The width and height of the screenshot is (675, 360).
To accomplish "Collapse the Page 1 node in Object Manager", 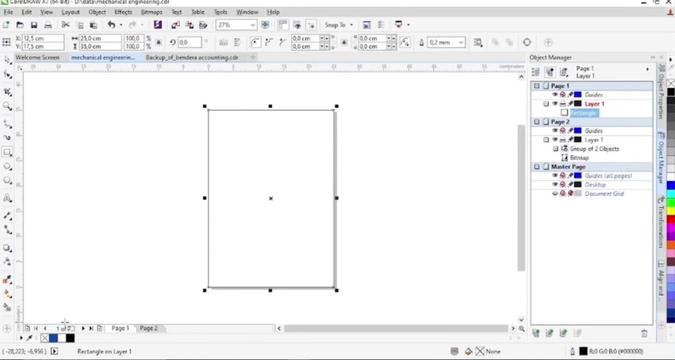I will [536, 86].
